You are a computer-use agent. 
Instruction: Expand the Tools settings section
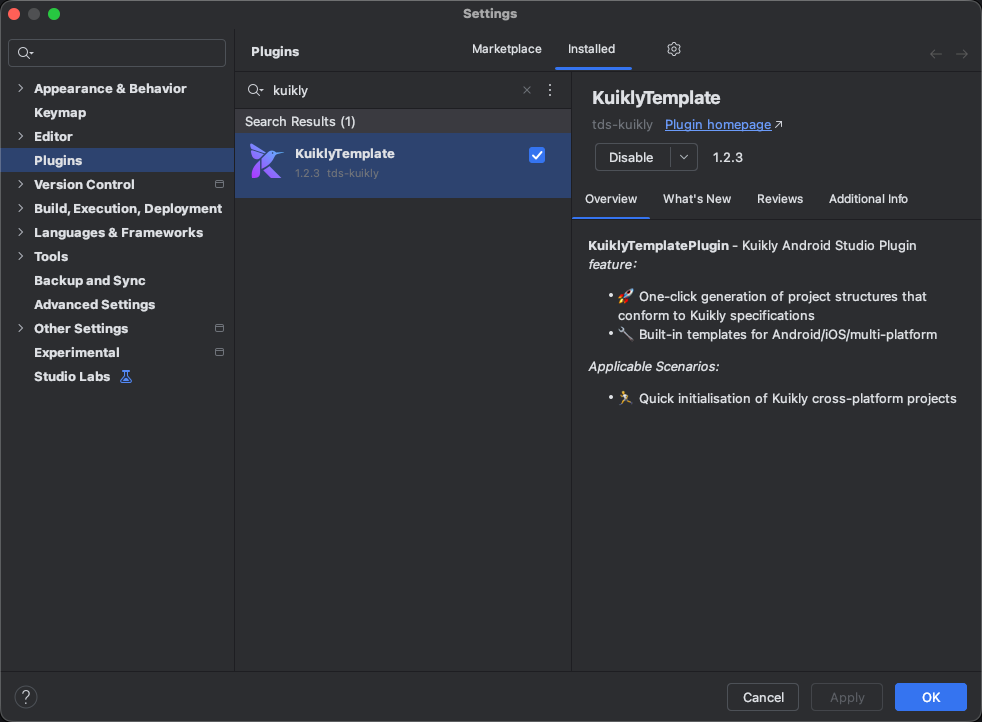pyautogui.click(x=21, y=256)
